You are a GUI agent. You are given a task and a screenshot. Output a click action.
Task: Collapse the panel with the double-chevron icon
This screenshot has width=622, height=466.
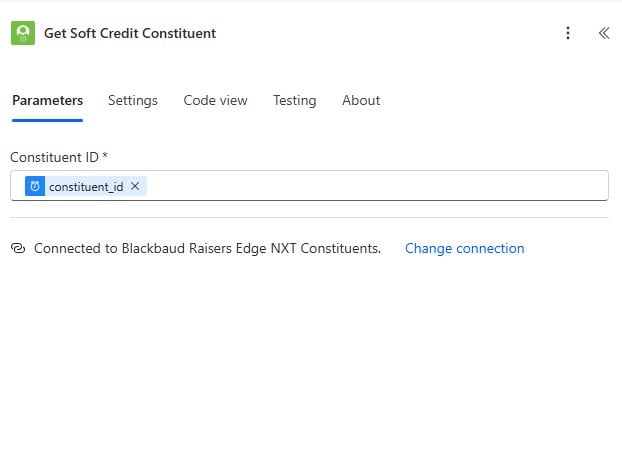pos(604,33)
